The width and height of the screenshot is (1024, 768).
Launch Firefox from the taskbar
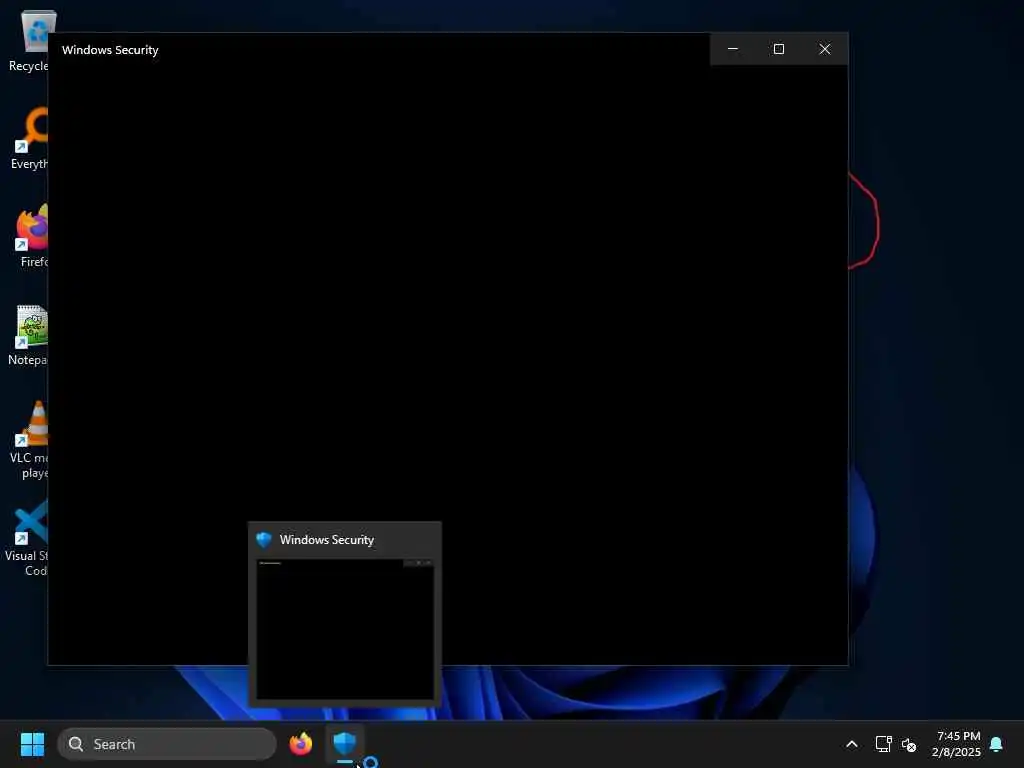tap(301, 744)
